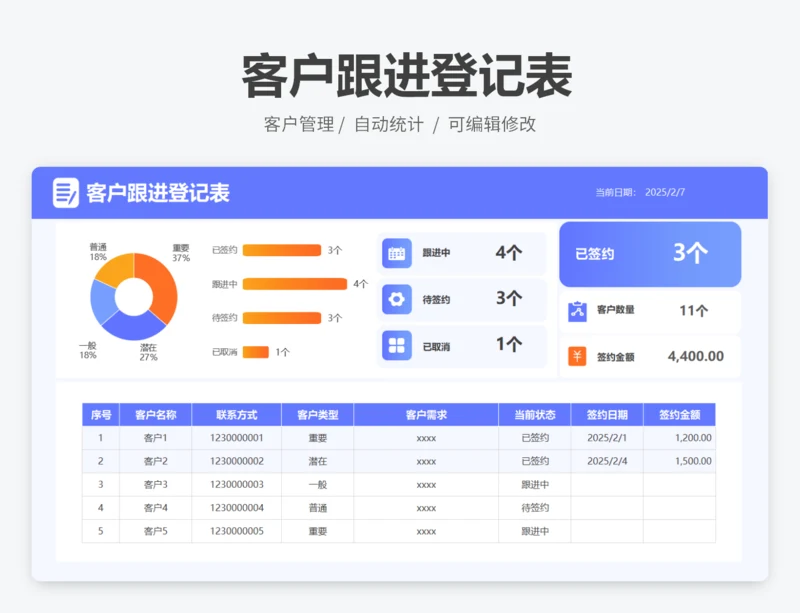Click the 潜在 type cell for 客户2
This screenshot has height=613, width=800.
click(x=317, y=461)
